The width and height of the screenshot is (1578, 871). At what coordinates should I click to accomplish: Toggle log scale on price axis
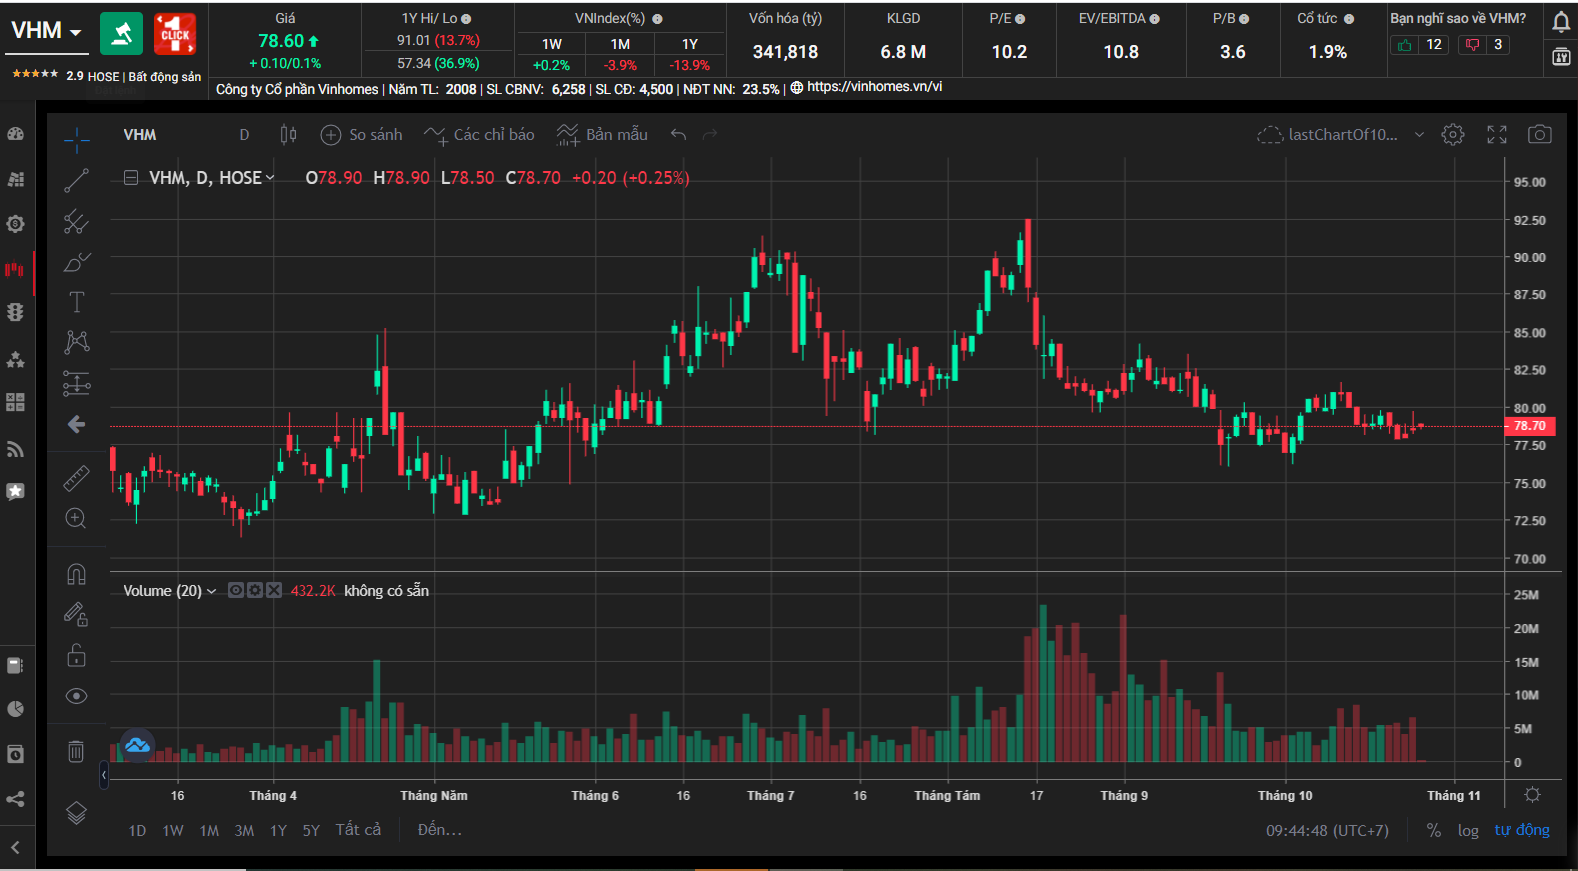[x=1467, y=830]
